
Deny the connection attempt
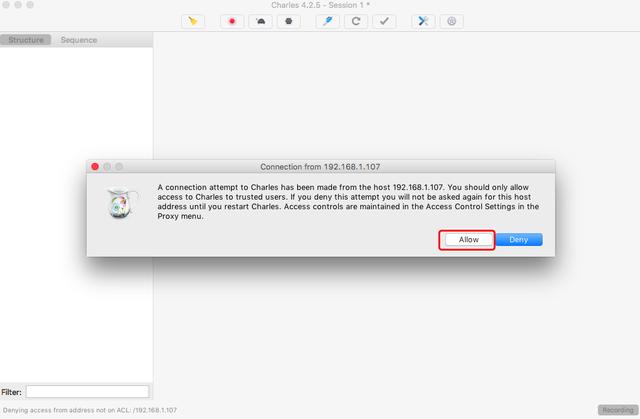pyautogui.click(x=519, y=239)
